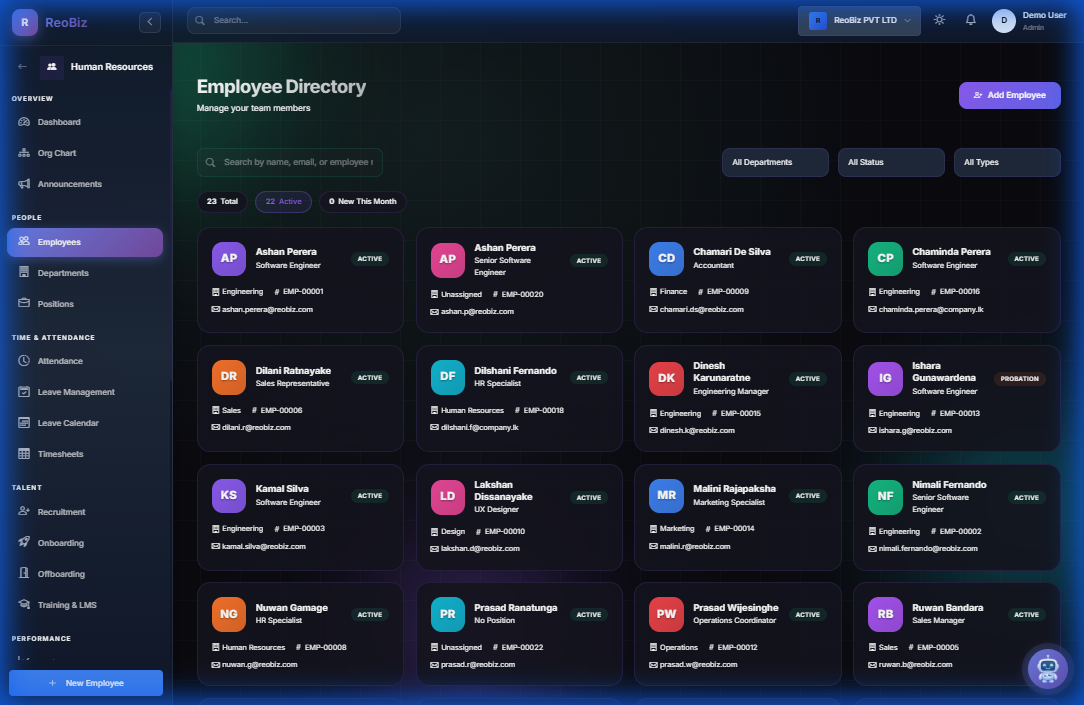Screen dimensions: 1084x705
Task: Click the back arrow beside Human Resources
Action: pos(22,67)
